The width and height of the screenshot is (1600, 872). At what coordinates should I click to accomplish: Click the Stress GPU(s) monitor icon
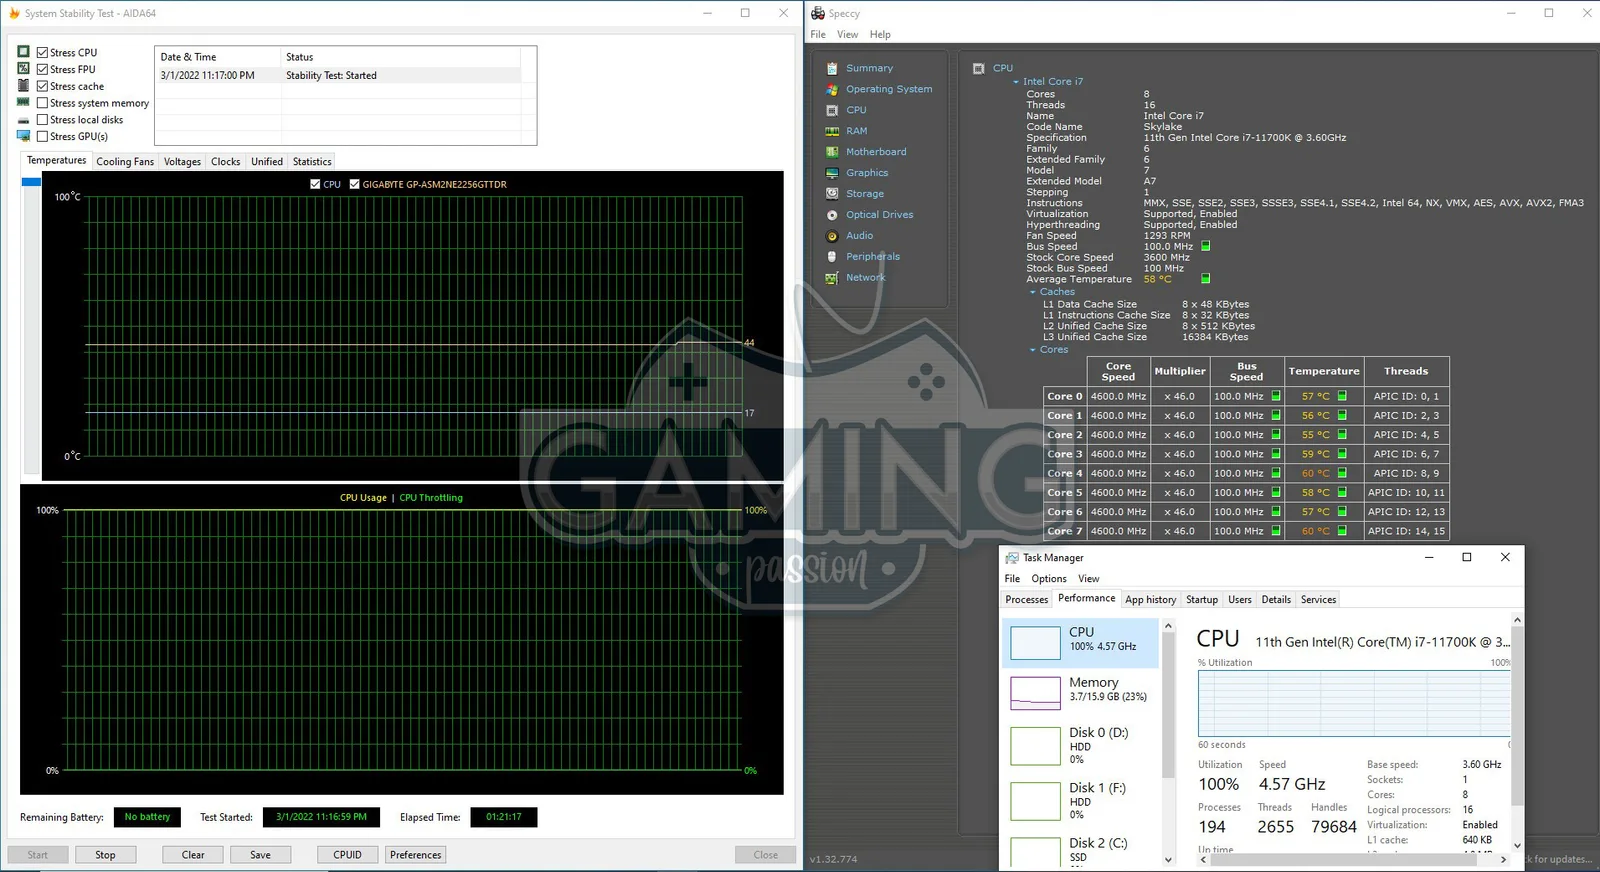point(24,136)
